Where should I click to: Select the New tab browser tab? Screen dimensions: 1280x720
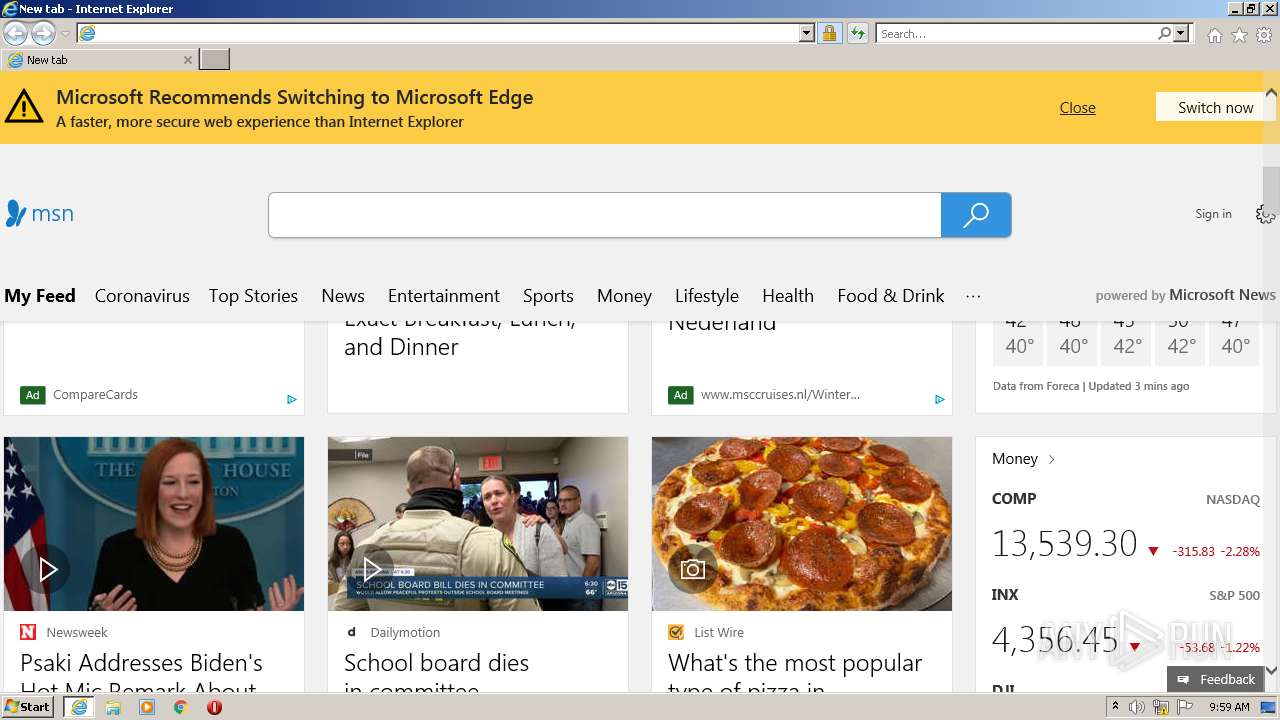pos(98,60)
